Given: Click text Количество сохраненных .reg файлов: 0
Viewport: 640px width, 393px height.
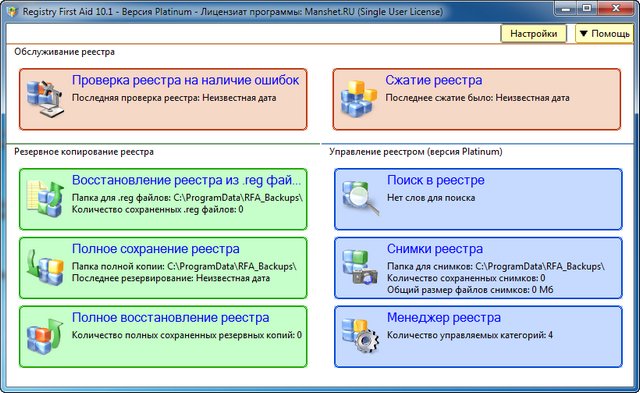Looking at the screenshot, I should 158,209.
